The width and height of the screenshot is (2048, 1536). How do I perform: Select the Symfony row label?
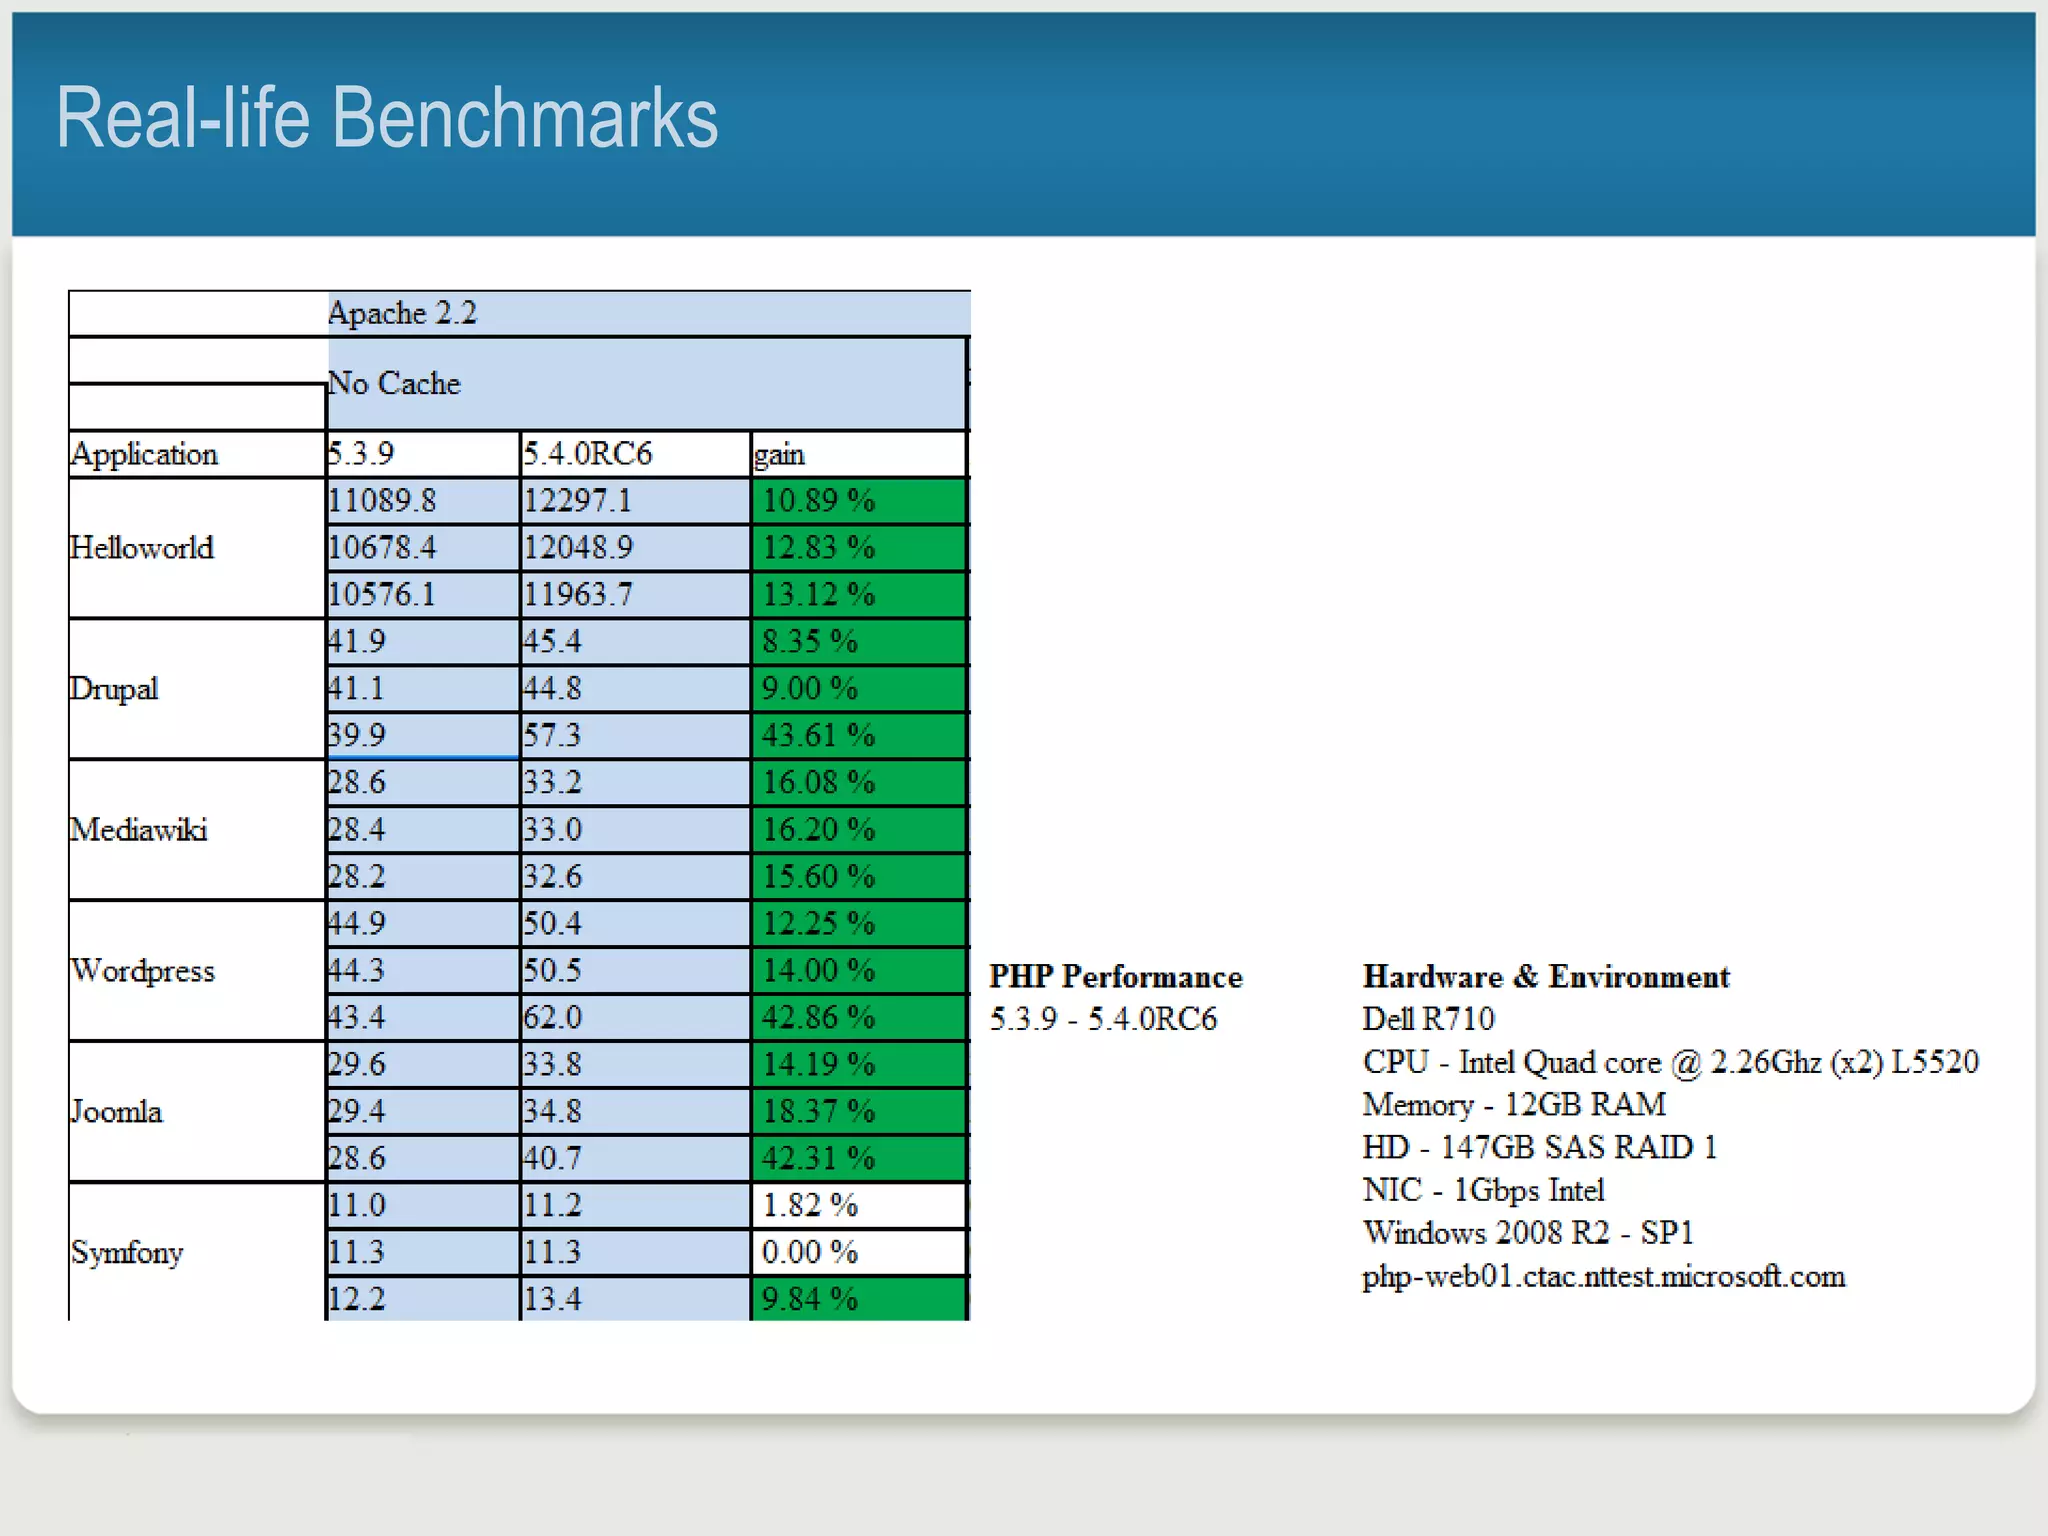pyautogui.click(x=197, y=1253)
